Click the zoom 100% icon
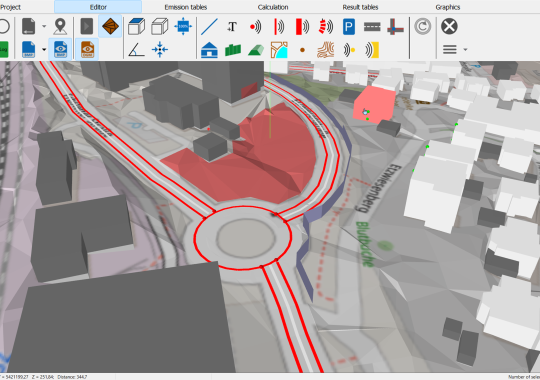 [x=183, y=26]
